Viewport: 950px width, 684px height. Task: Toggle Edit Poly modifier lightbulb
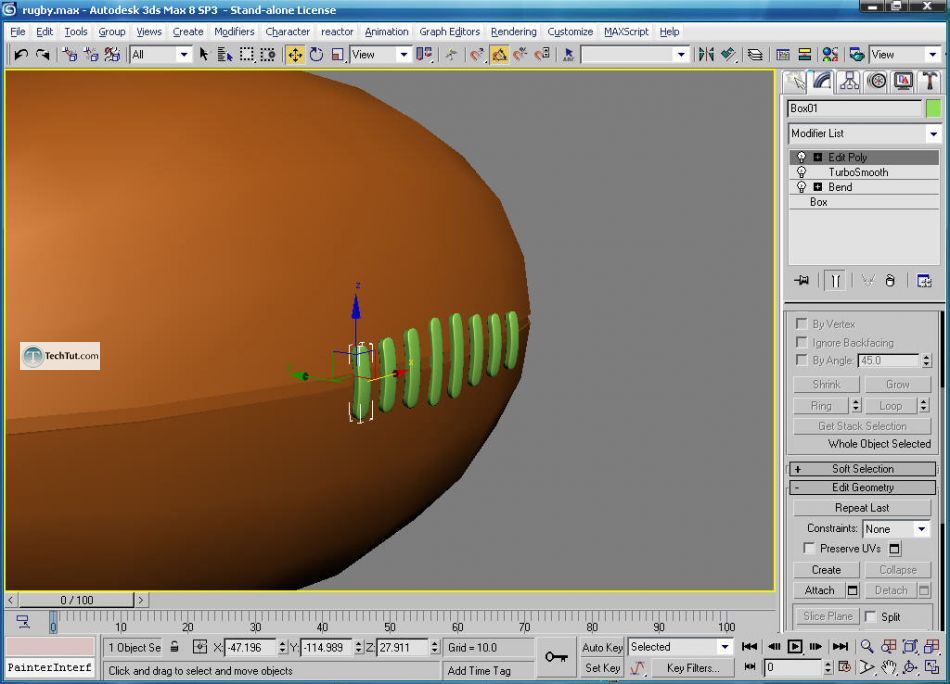pyautogui.click(x=802, y=157)
